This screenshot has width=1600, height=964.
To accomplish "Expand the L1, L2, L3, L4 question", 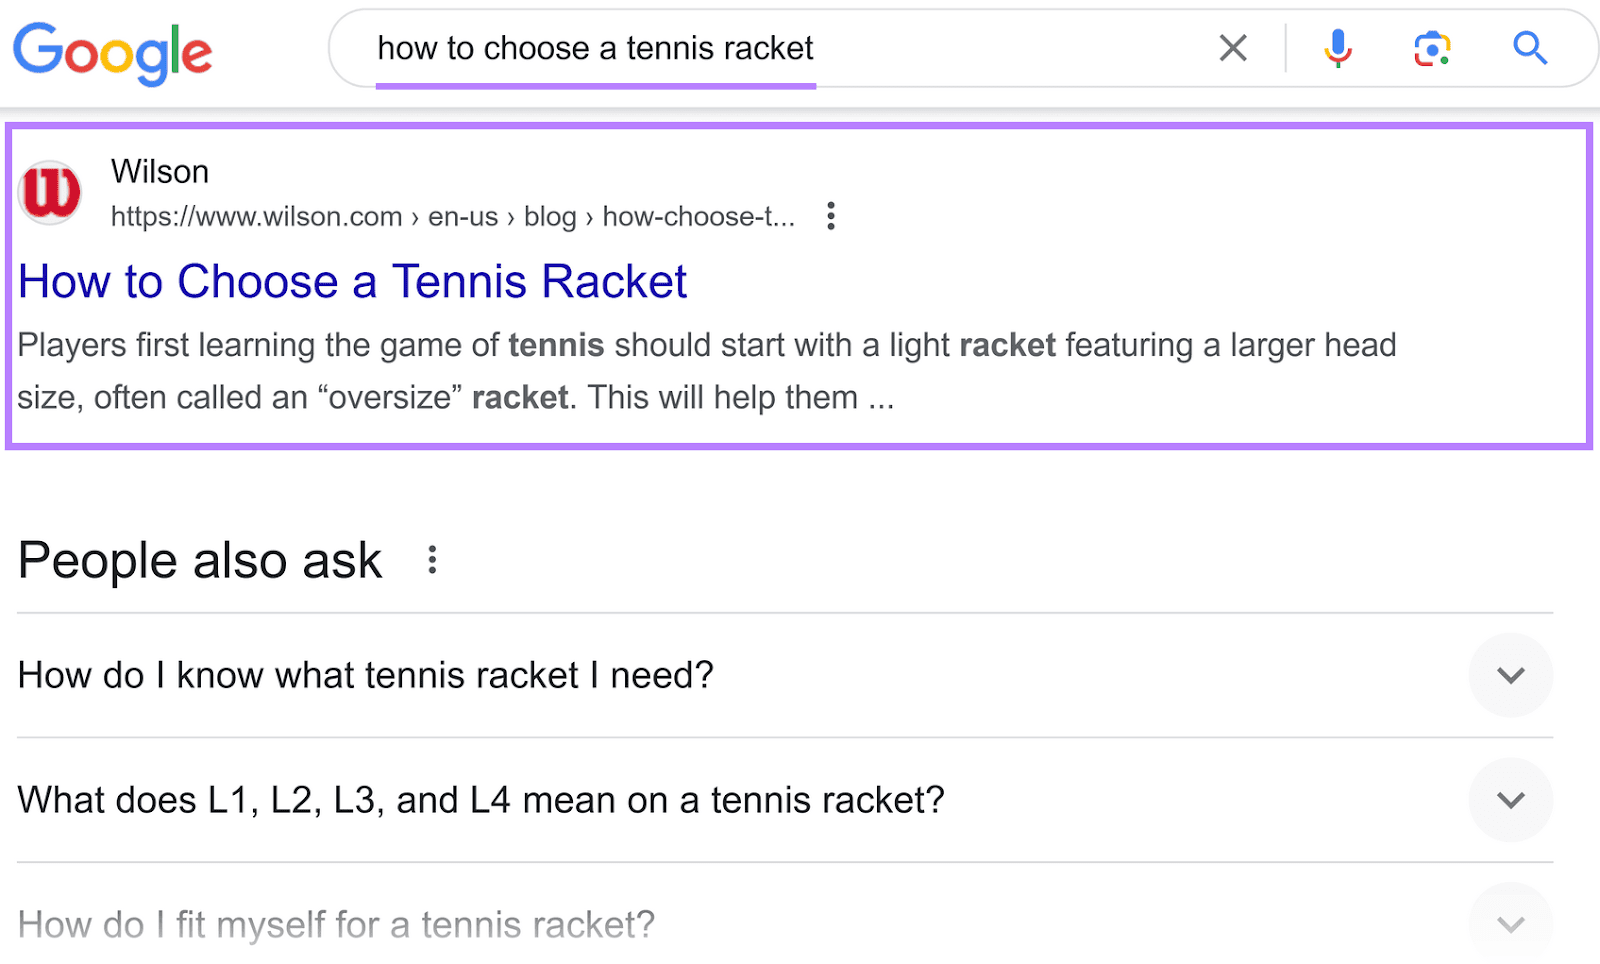I will pos(1510,800).
